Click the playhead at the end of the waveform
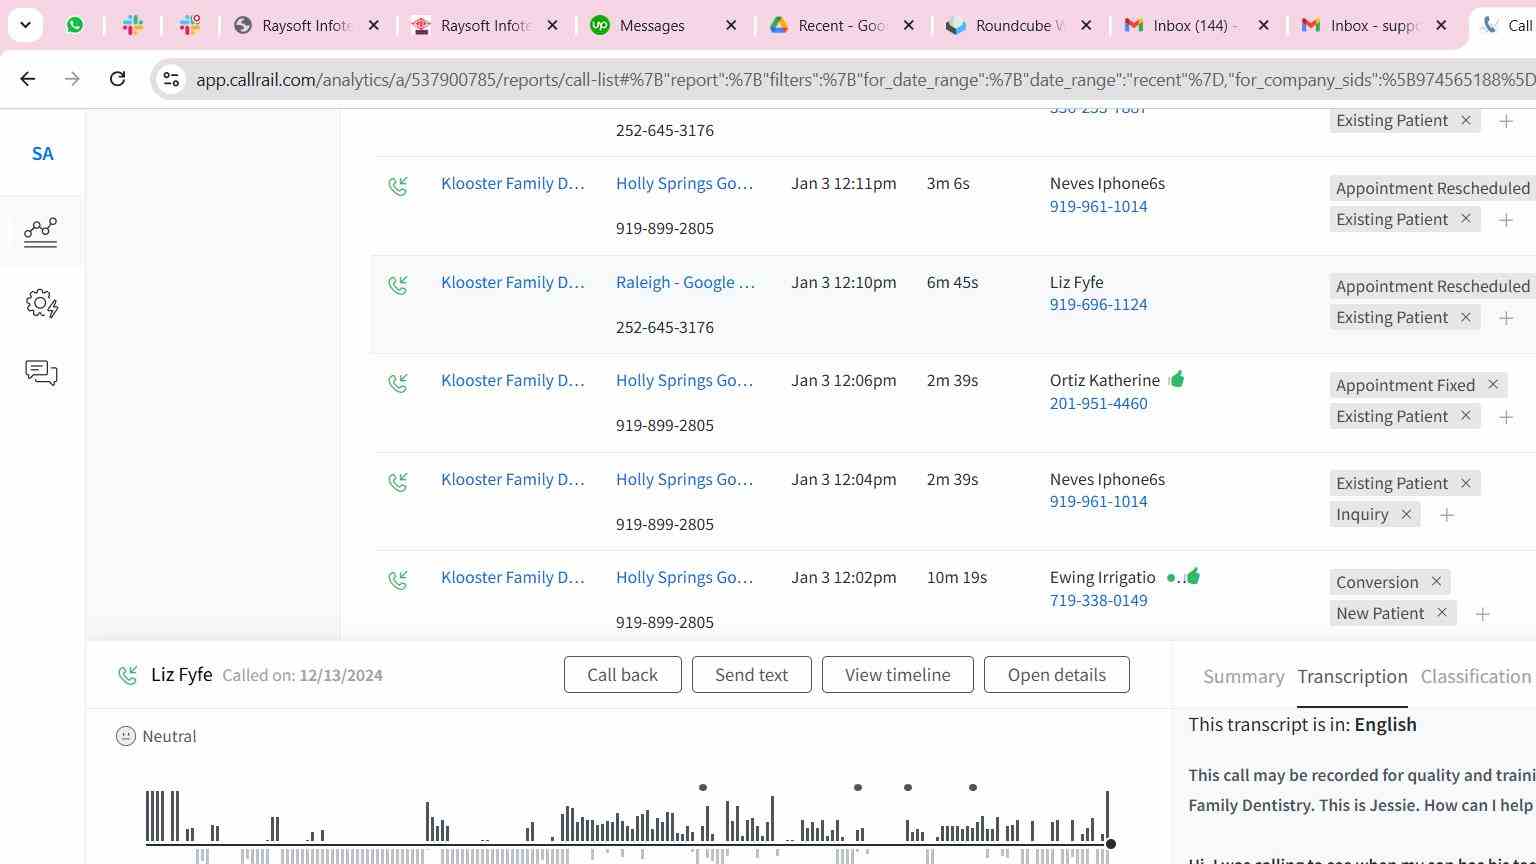The width and height of the screenshot is (1536, 864). [1110, 844]
